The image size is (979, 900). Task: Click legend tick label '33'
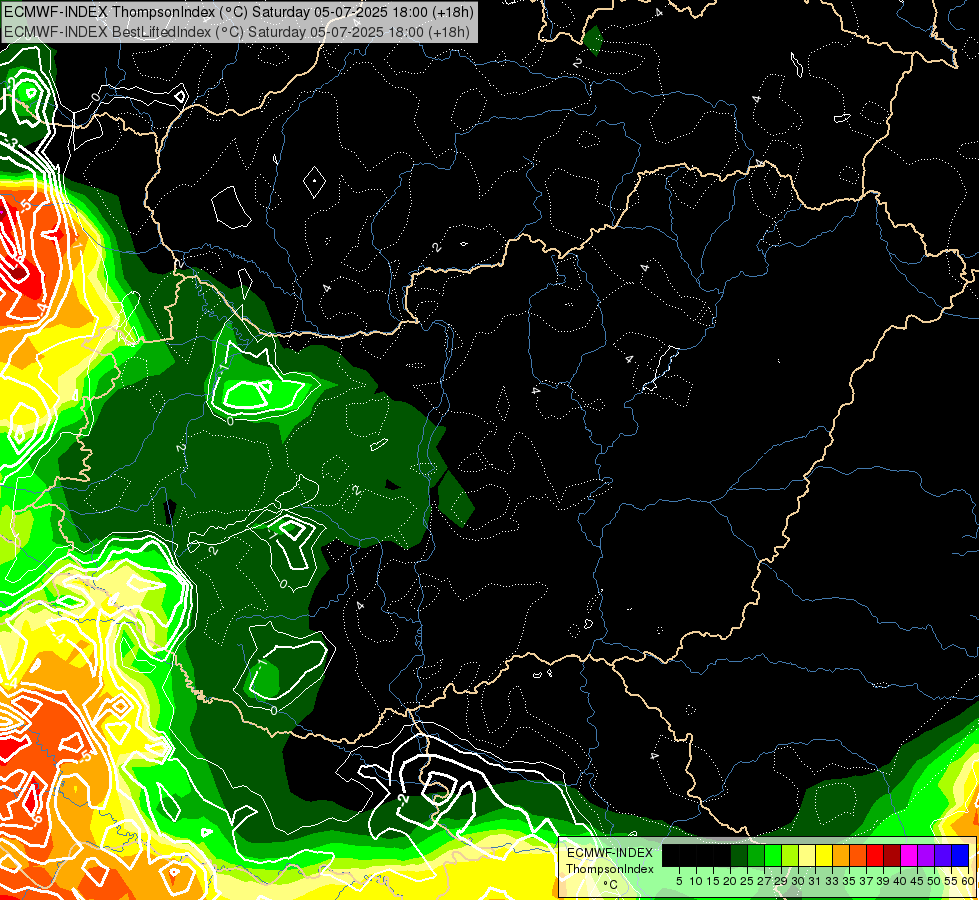click(x=833, y=881)
